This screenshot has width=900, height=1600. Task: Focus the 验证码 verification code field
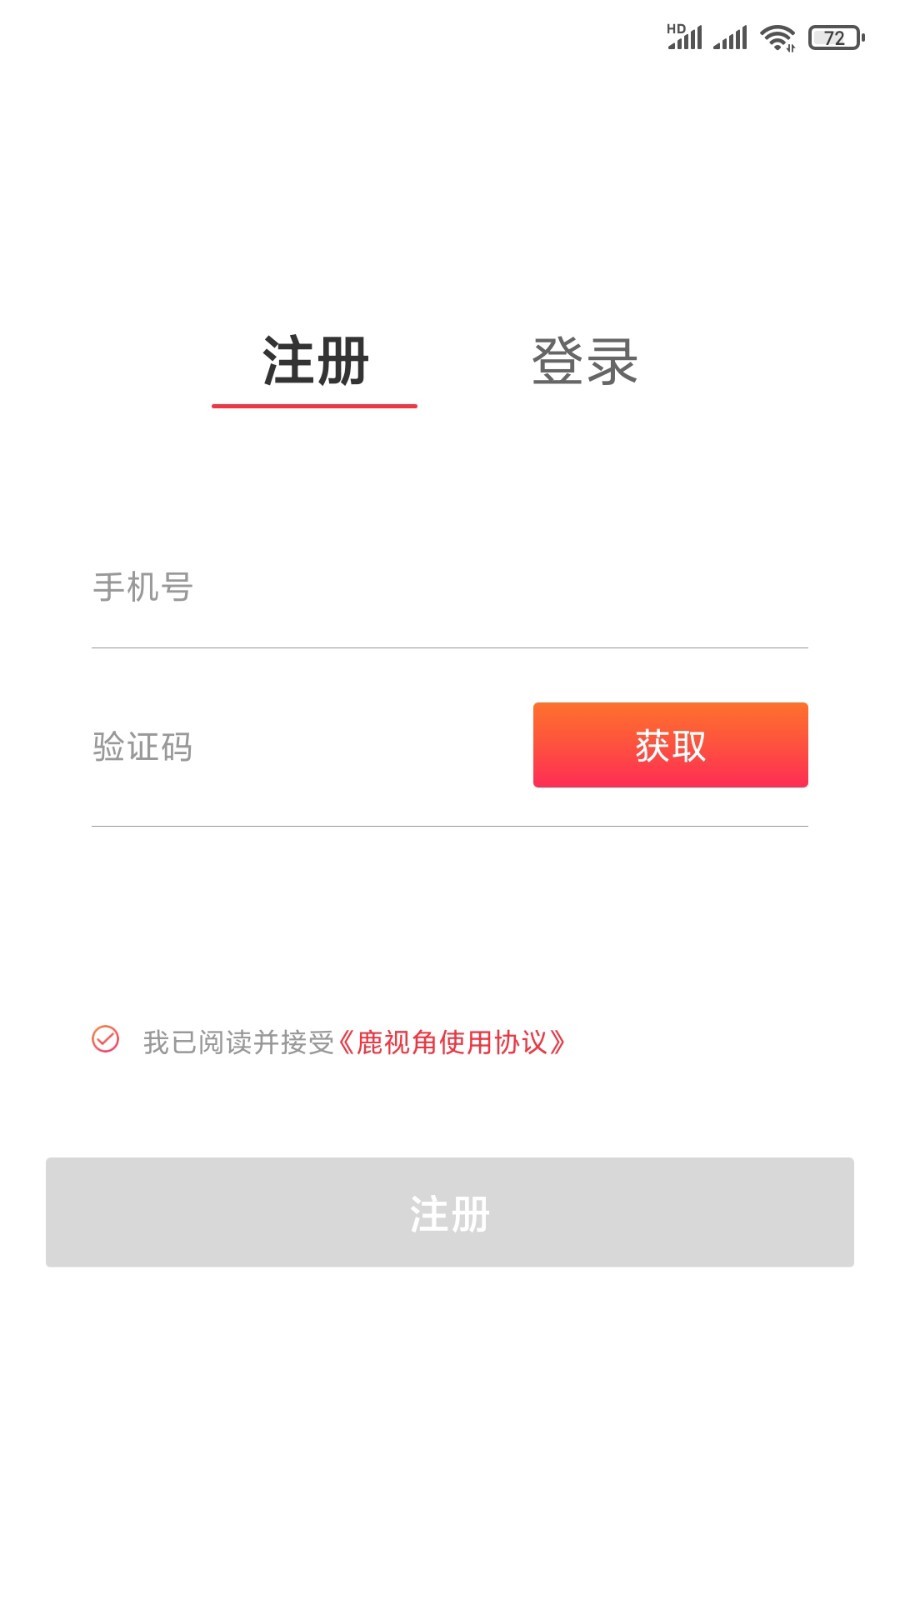point(300,747)
